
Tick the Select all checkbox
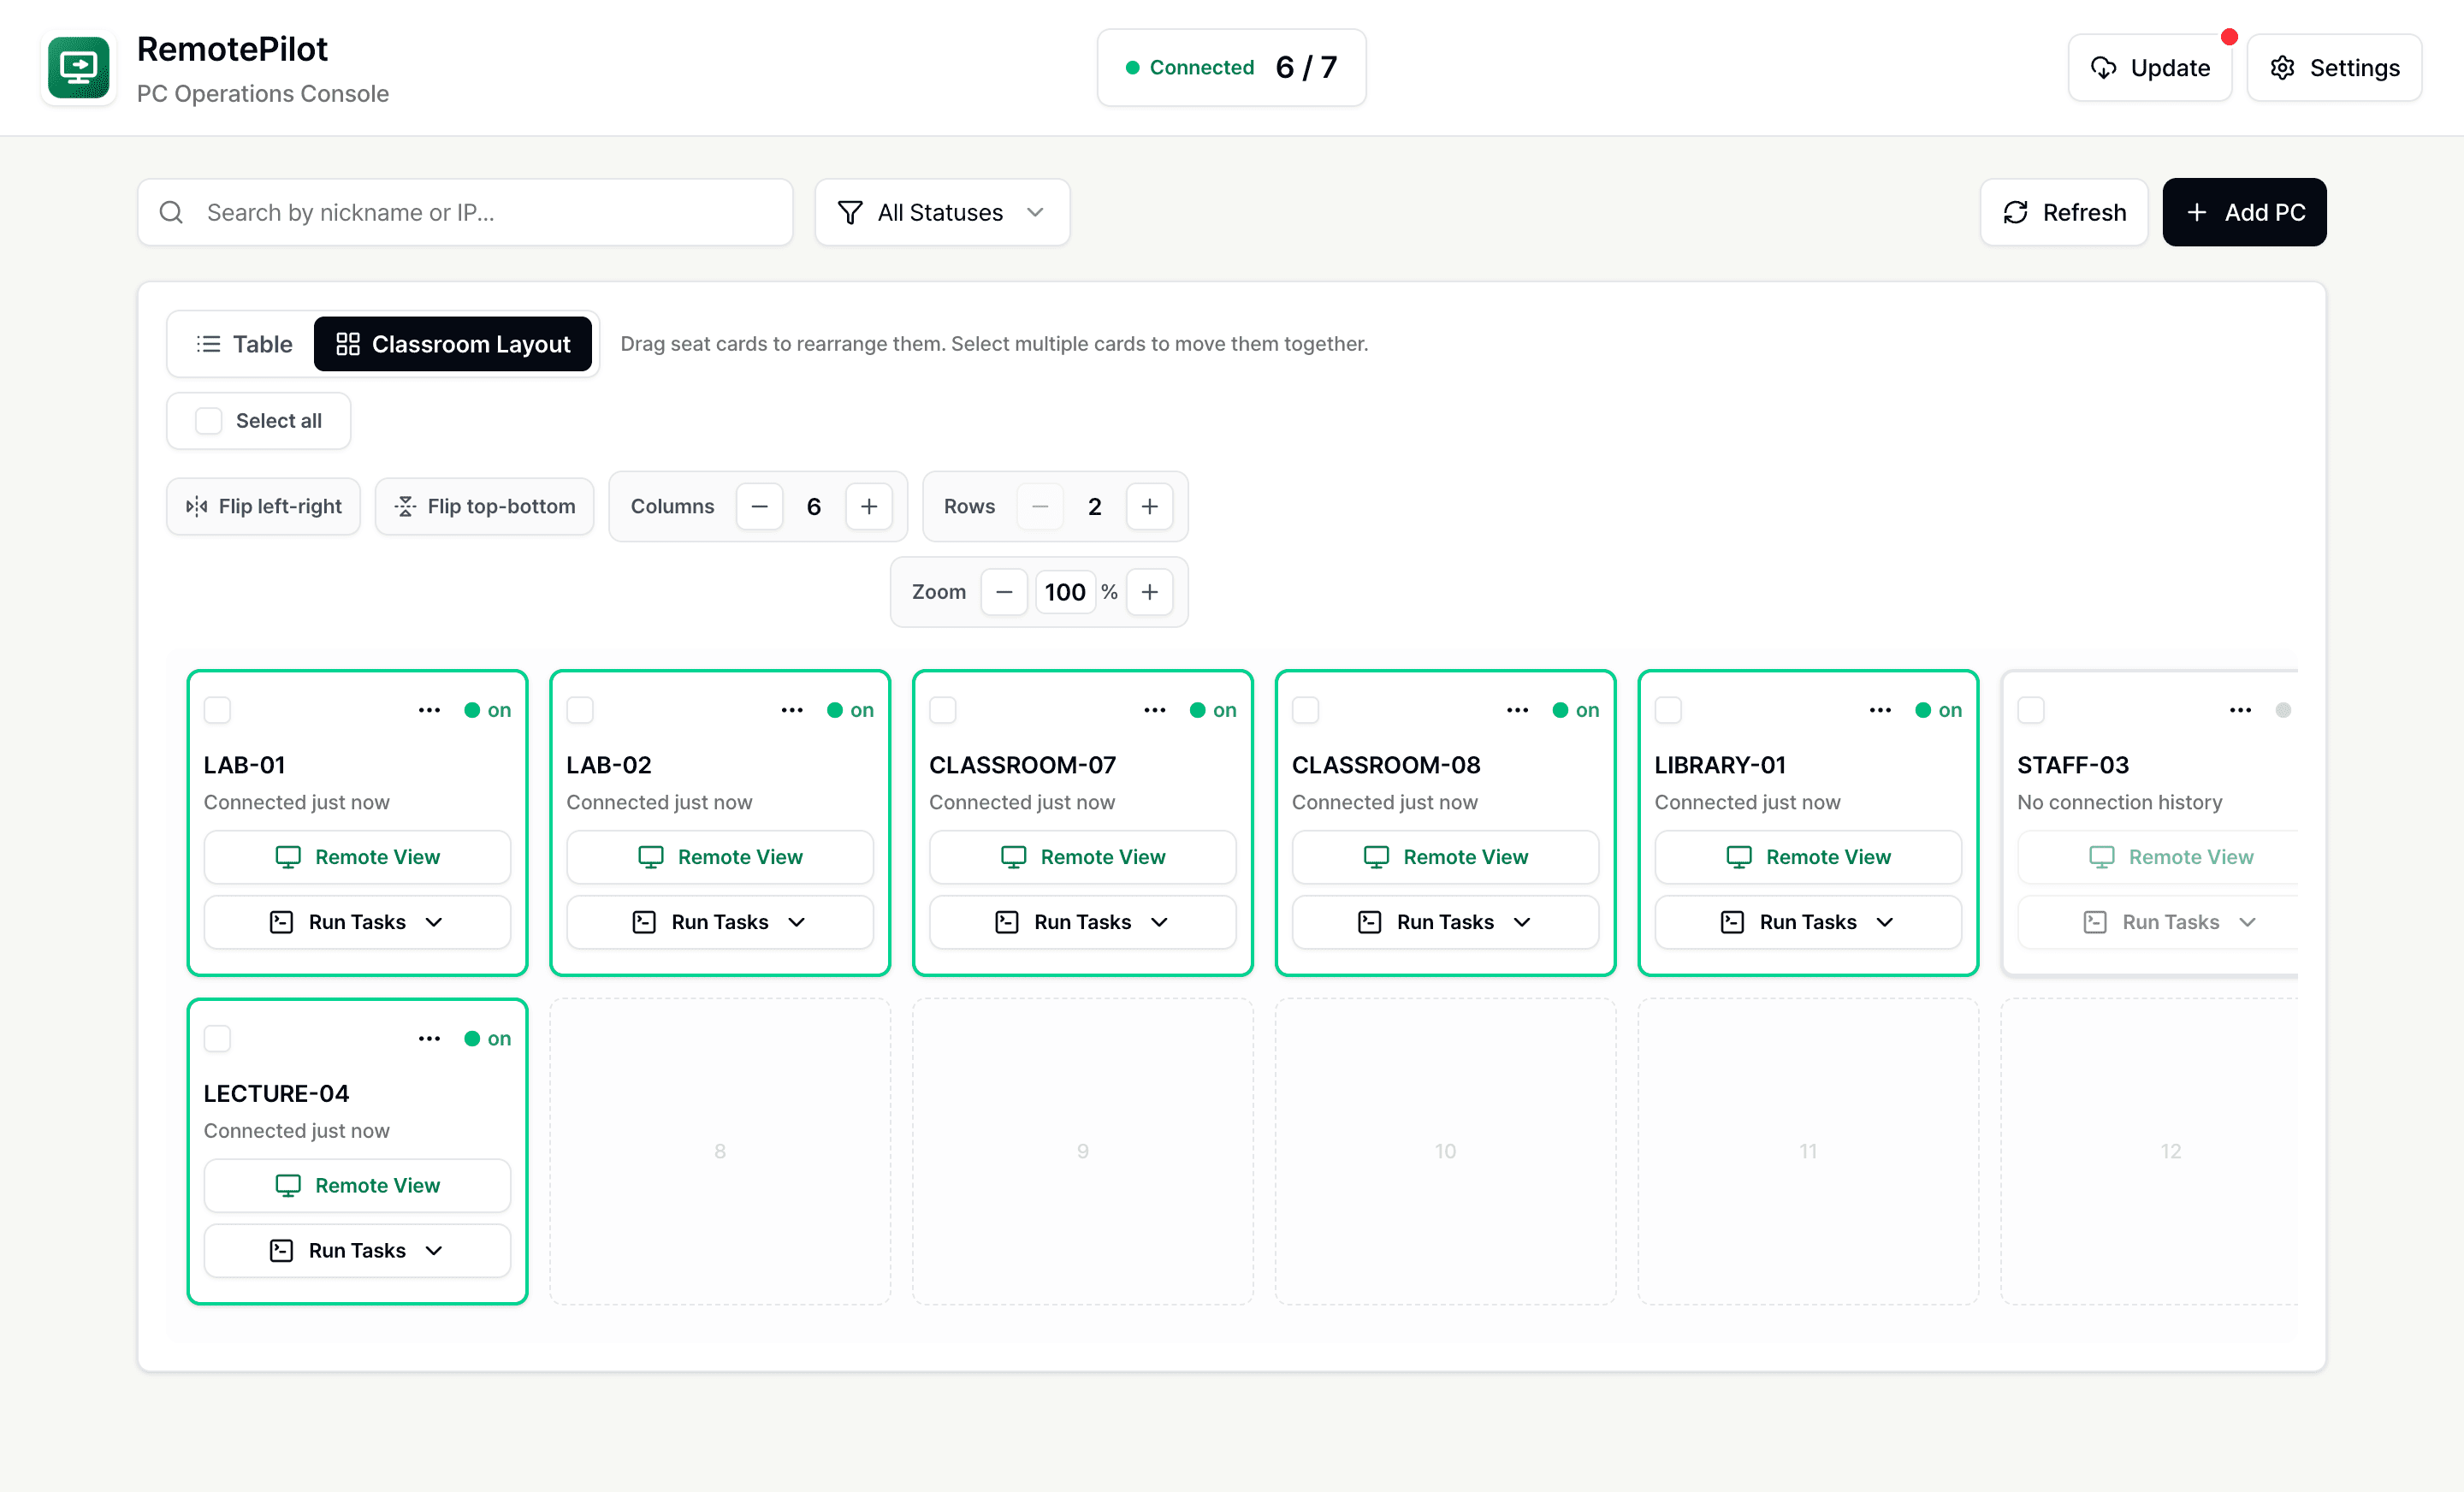click(x=208, y=421)
